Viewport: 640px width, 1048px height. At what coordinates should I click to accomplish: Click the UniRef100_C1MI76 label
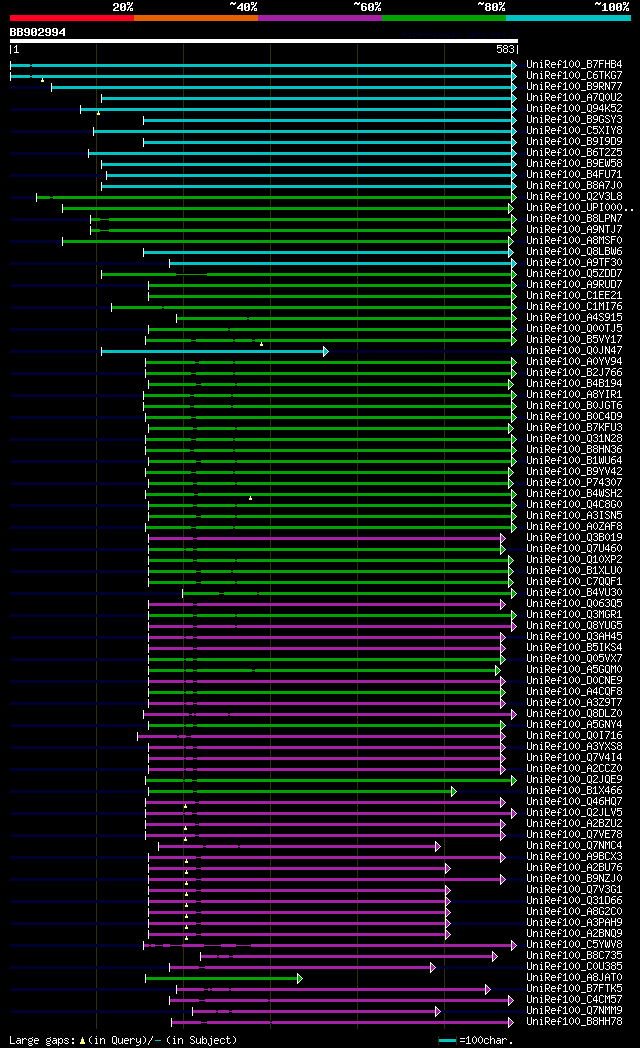[574, 306]
